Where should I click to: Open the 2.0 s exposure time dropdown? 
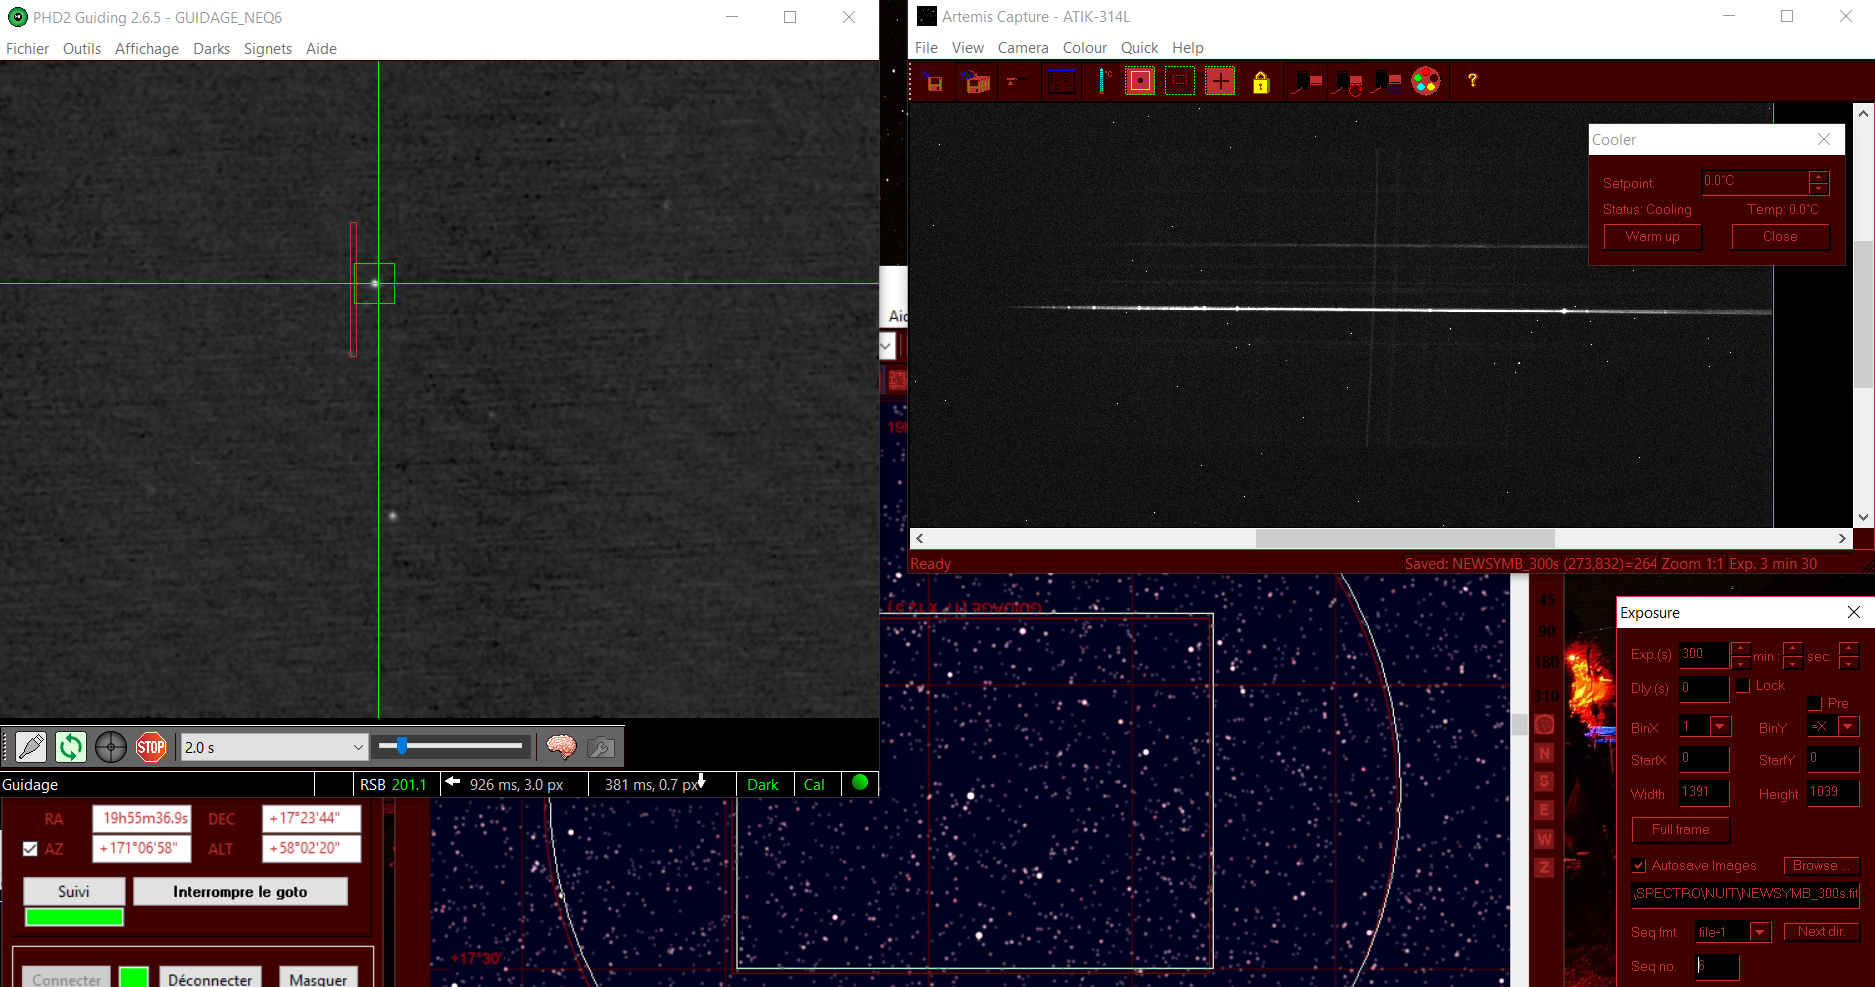coord(358,747)
